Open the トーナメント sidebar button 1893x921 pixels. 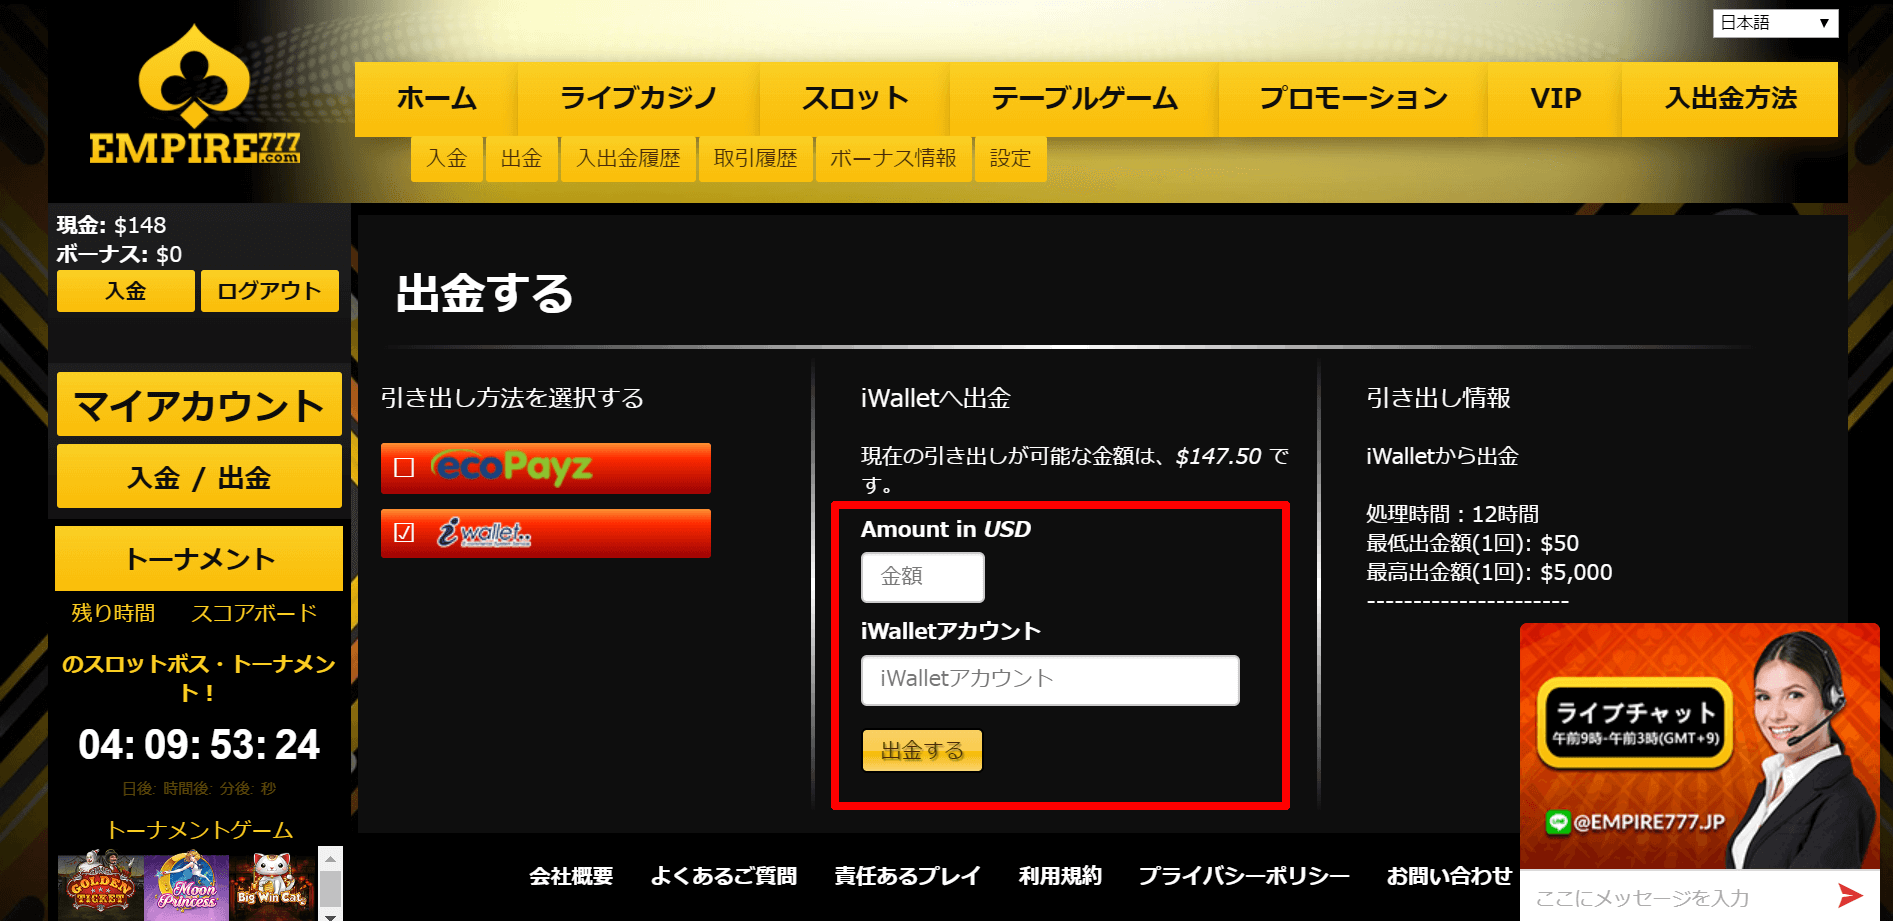click(x=199, y=559)
